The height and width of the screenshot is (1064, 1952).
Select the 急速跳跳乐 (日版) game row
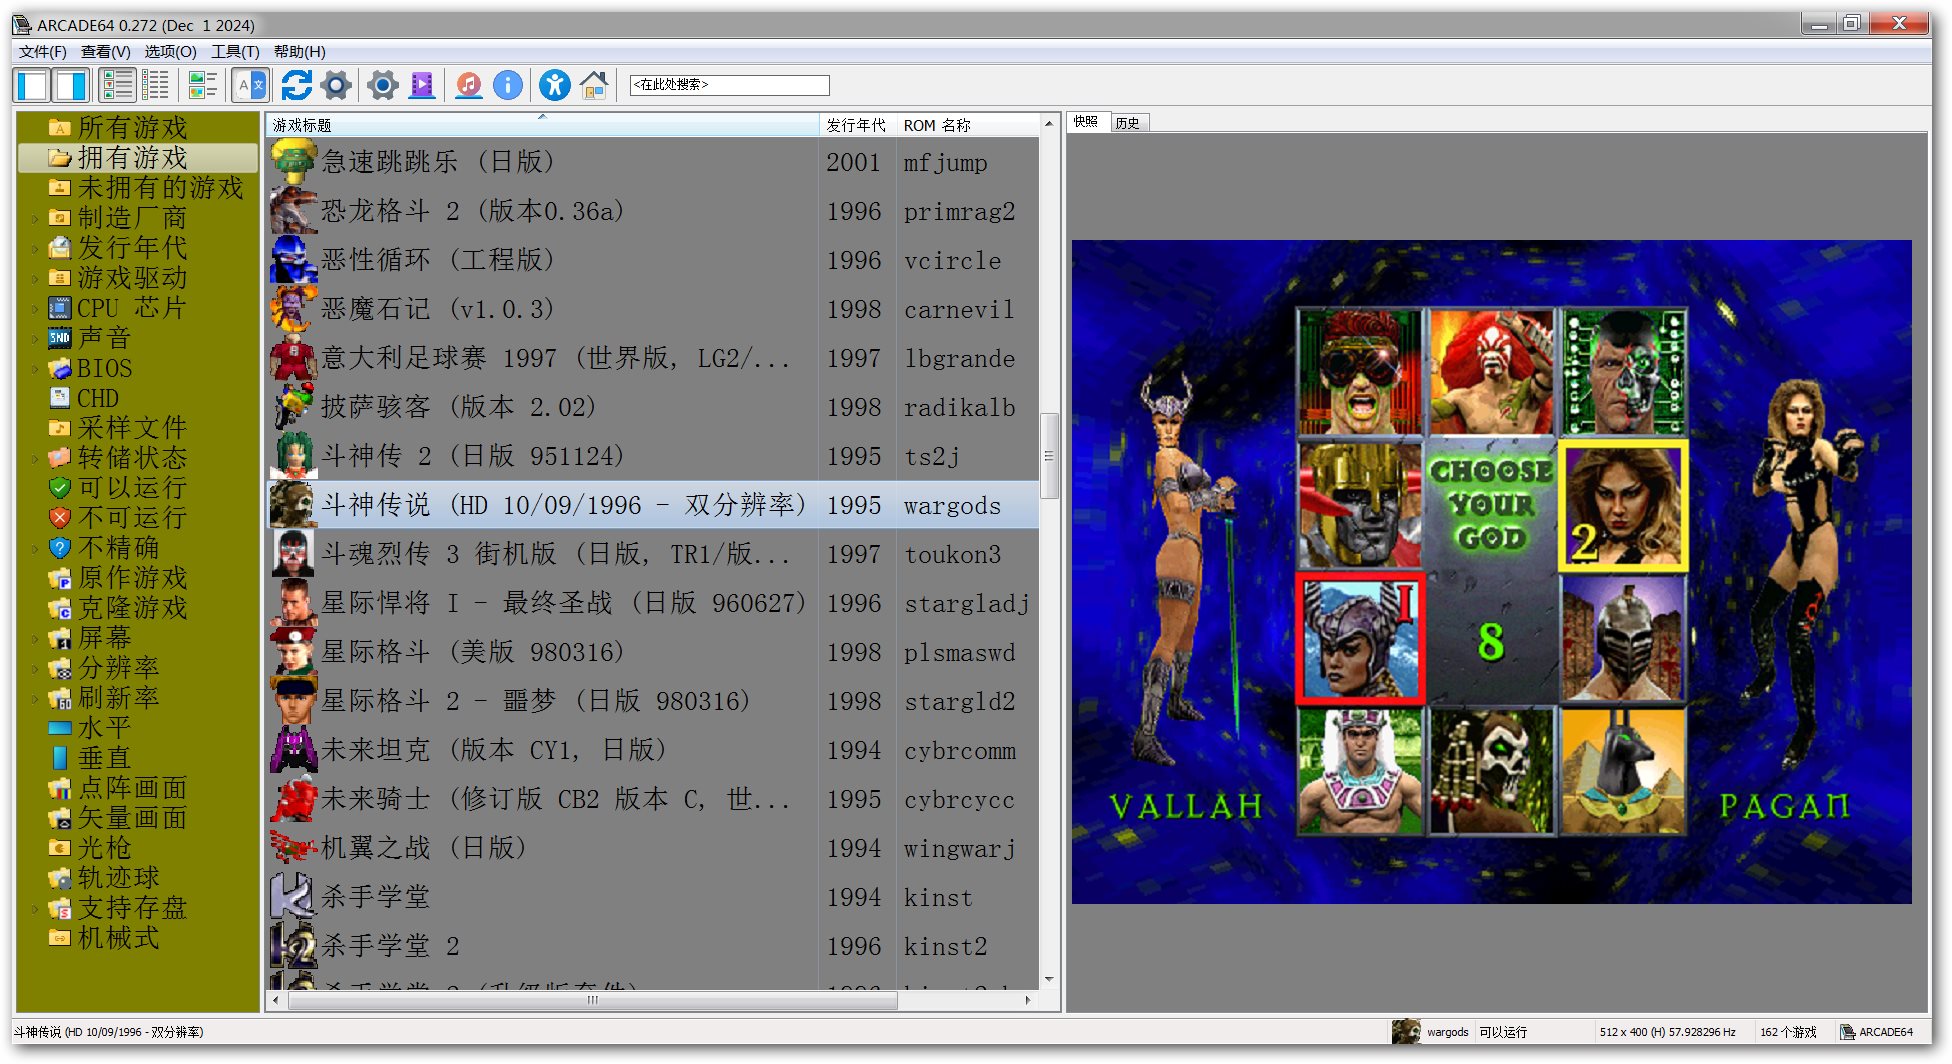pyautogui.click(x=653, y=162)
